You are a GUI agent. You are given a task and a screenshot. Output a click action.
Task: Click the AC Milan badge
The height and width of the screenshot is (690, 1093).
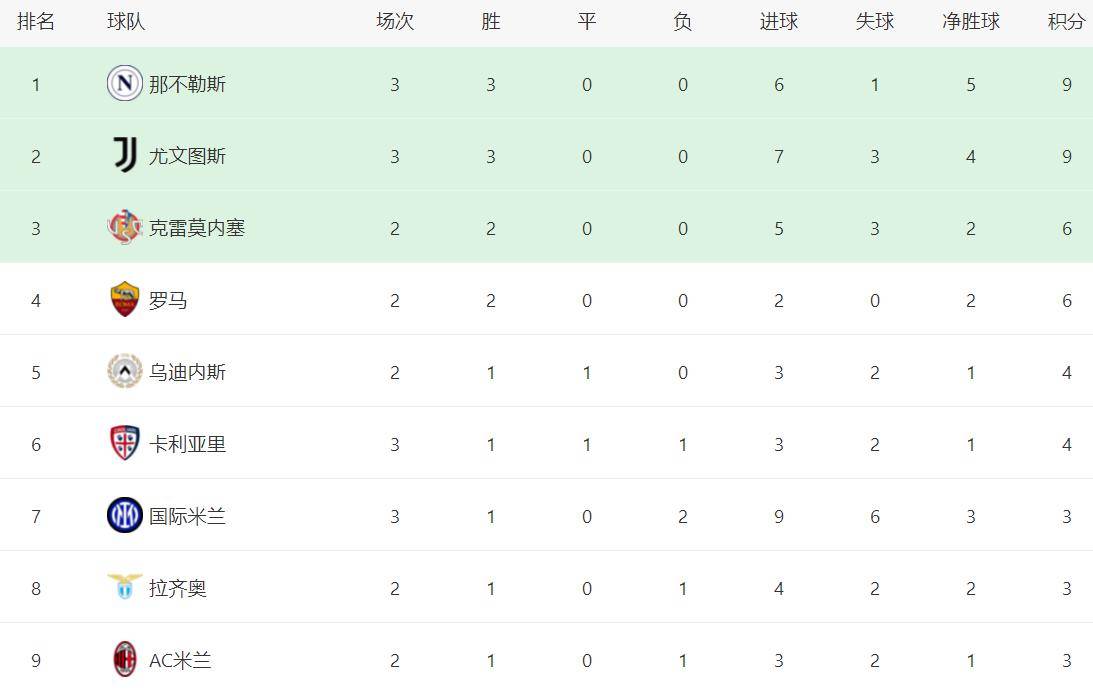[x=125, y=660]
